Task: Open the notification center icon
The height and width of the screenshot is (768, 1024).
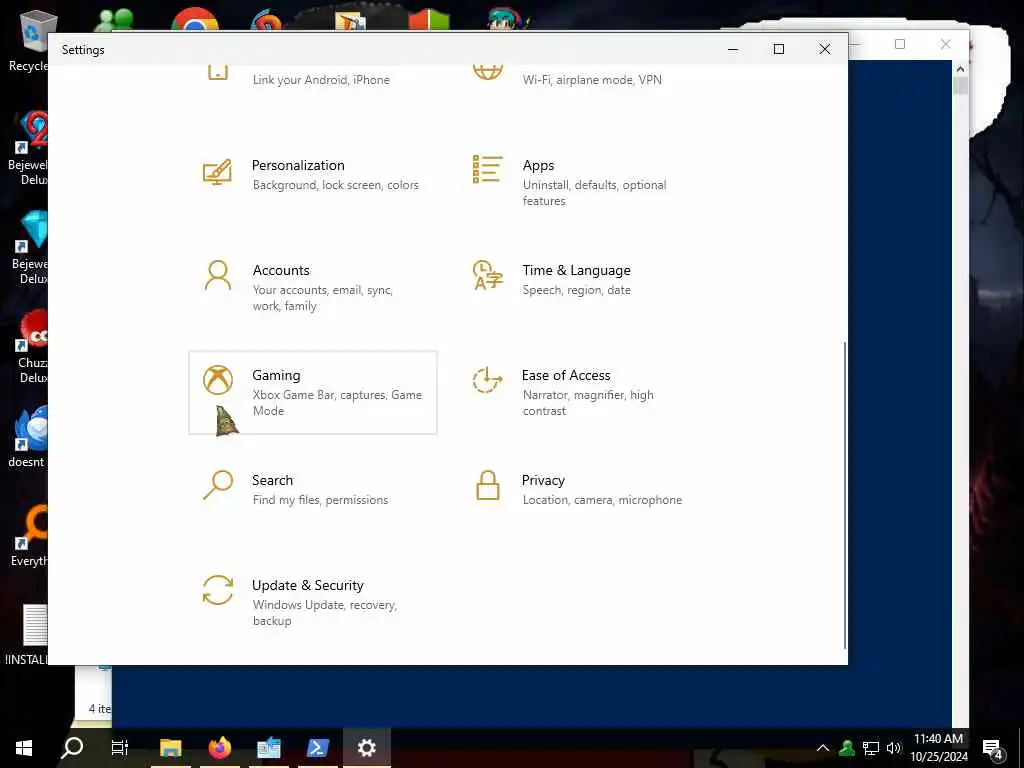Action: point(993,748)
